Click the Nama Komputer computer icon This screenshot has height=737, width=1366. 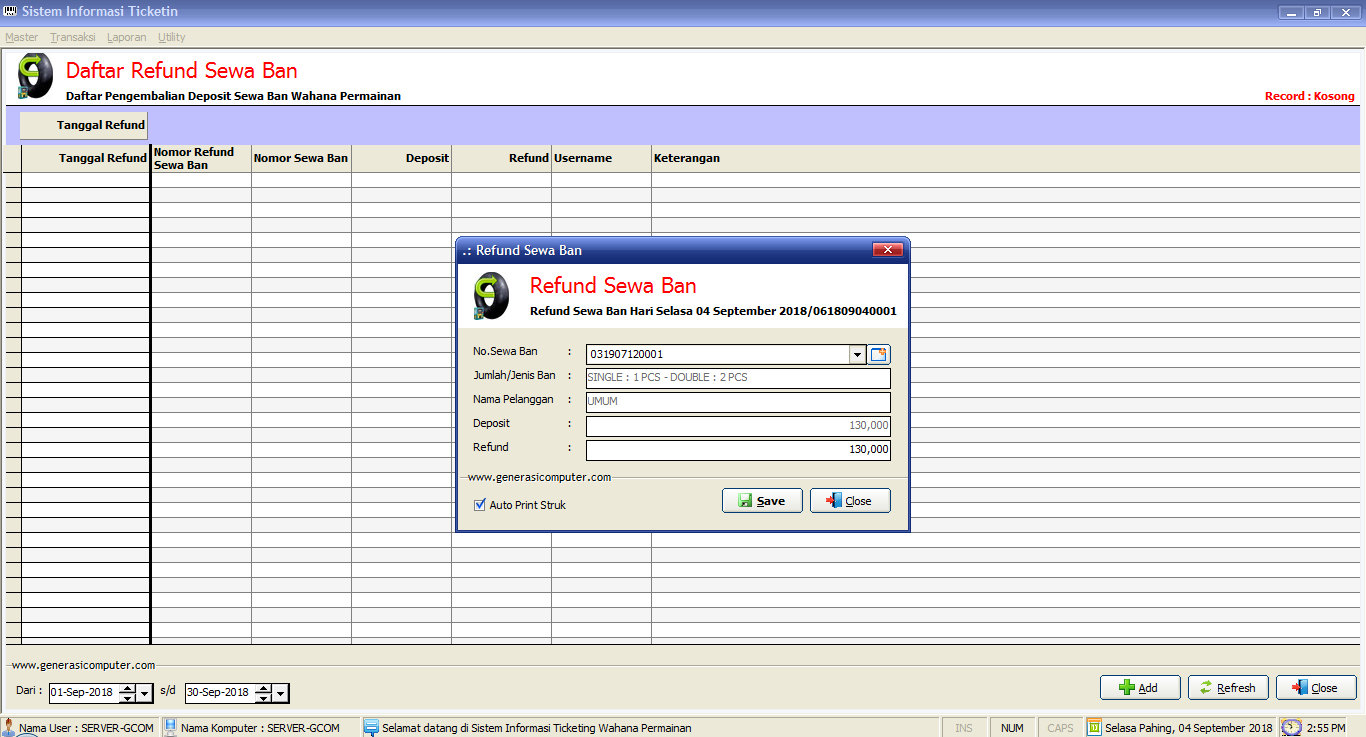pyautogui.click(x=170, y=727)
